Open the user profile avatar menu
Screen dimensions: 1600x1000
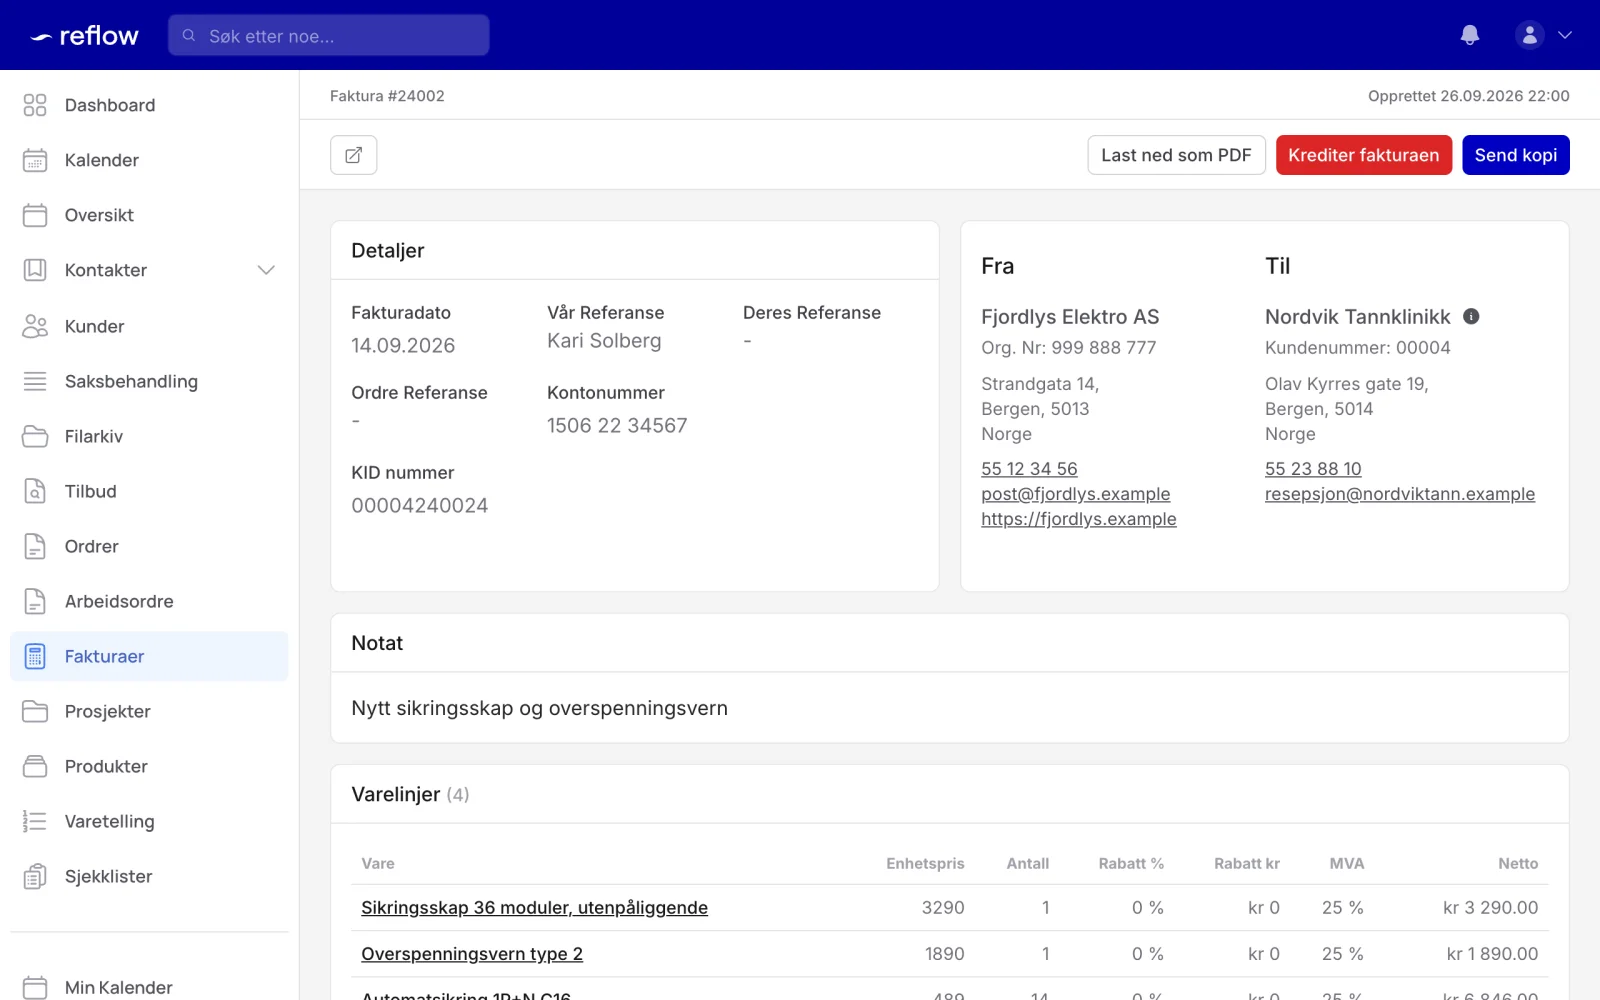(x=1529, y=35)
